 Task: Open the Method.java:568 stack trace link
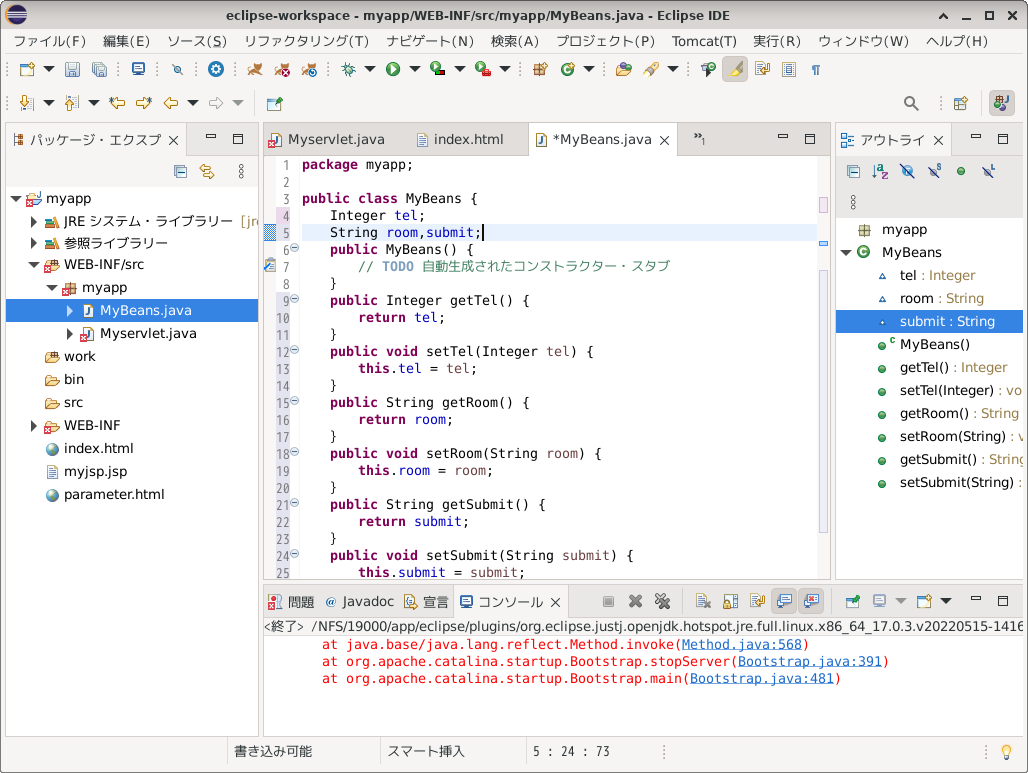(741, 644)
